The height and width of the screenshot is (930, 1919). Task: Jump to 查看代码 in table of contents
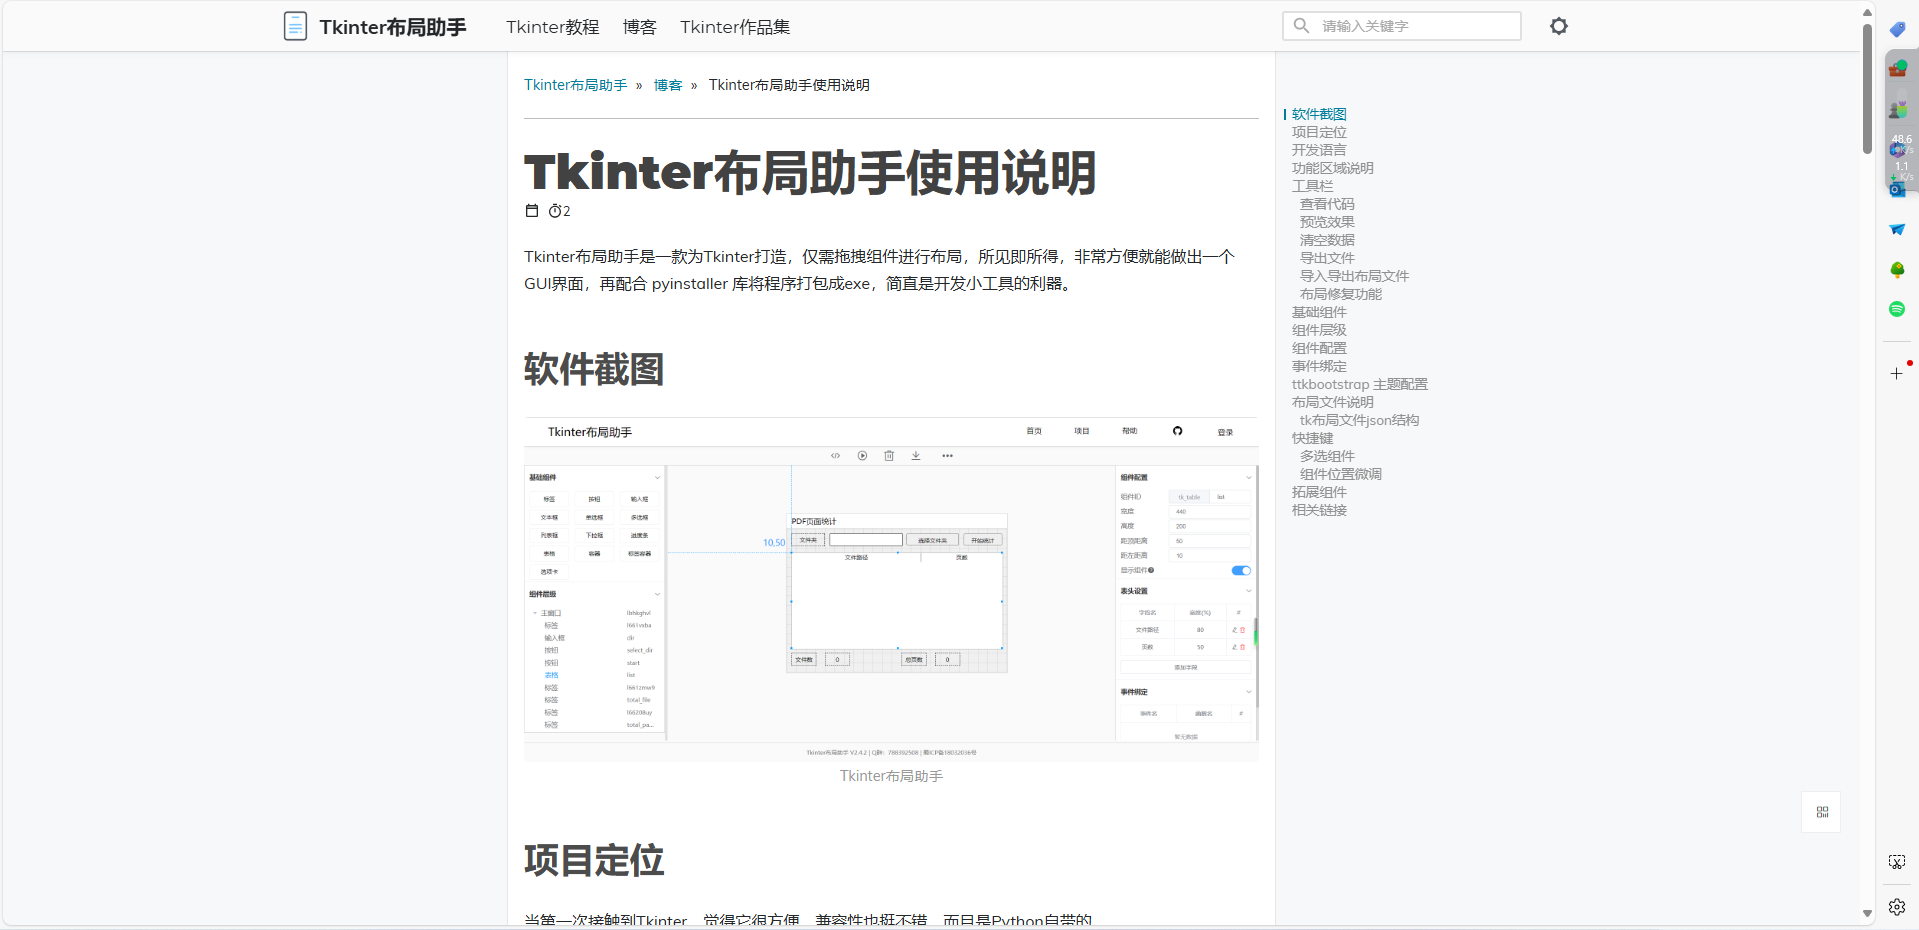[1327, 204]
